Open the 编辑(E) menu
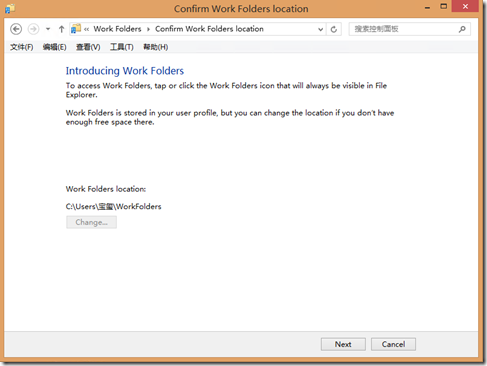 pyautogui.click(x=54, y=47)
